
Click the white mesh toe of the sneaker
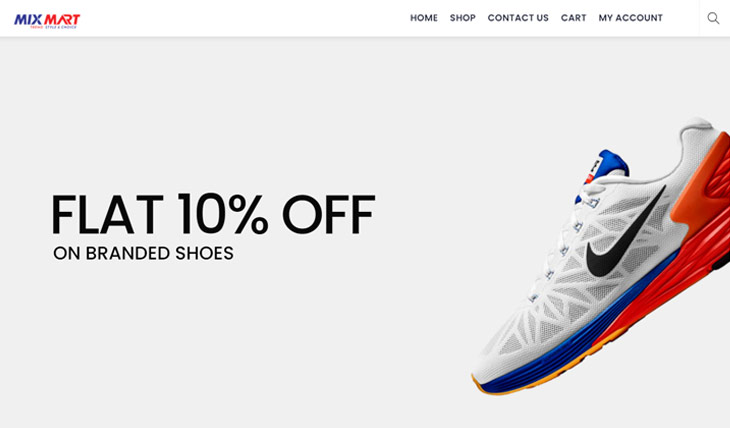(507, 340)
